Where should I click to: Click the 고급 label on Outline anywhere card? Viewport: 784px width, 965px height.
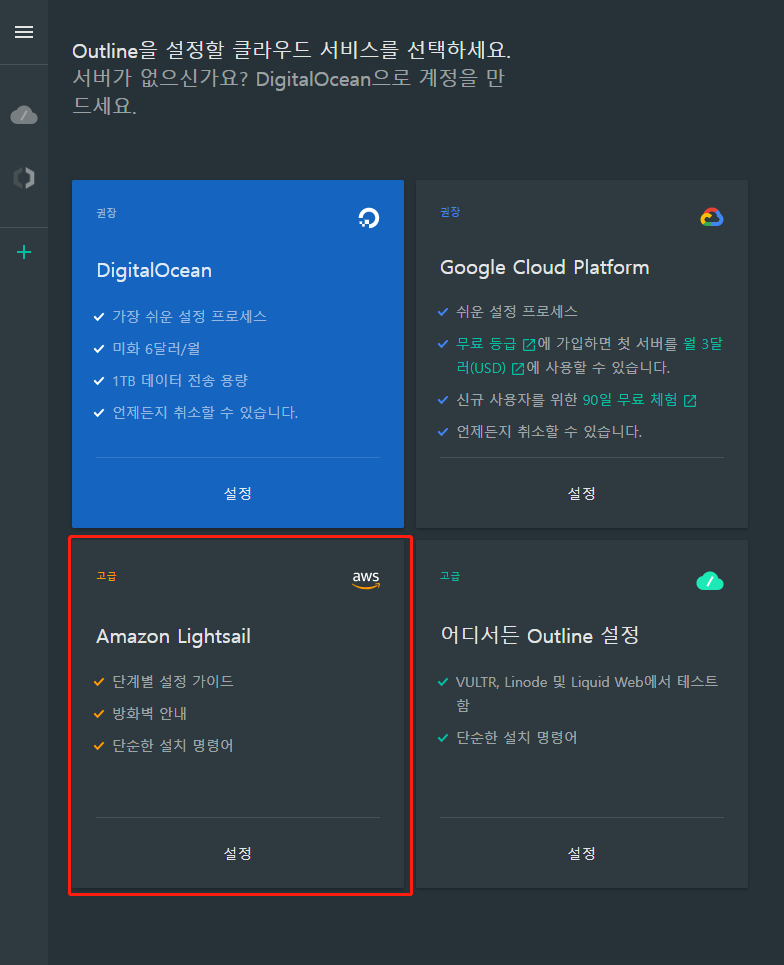pos(450,576)
